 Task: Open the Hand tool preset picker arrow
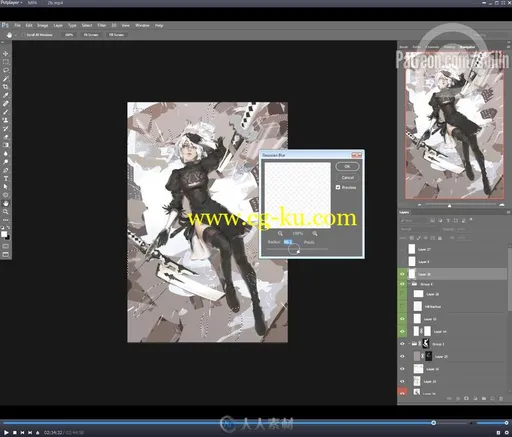(x=15, y=35)
